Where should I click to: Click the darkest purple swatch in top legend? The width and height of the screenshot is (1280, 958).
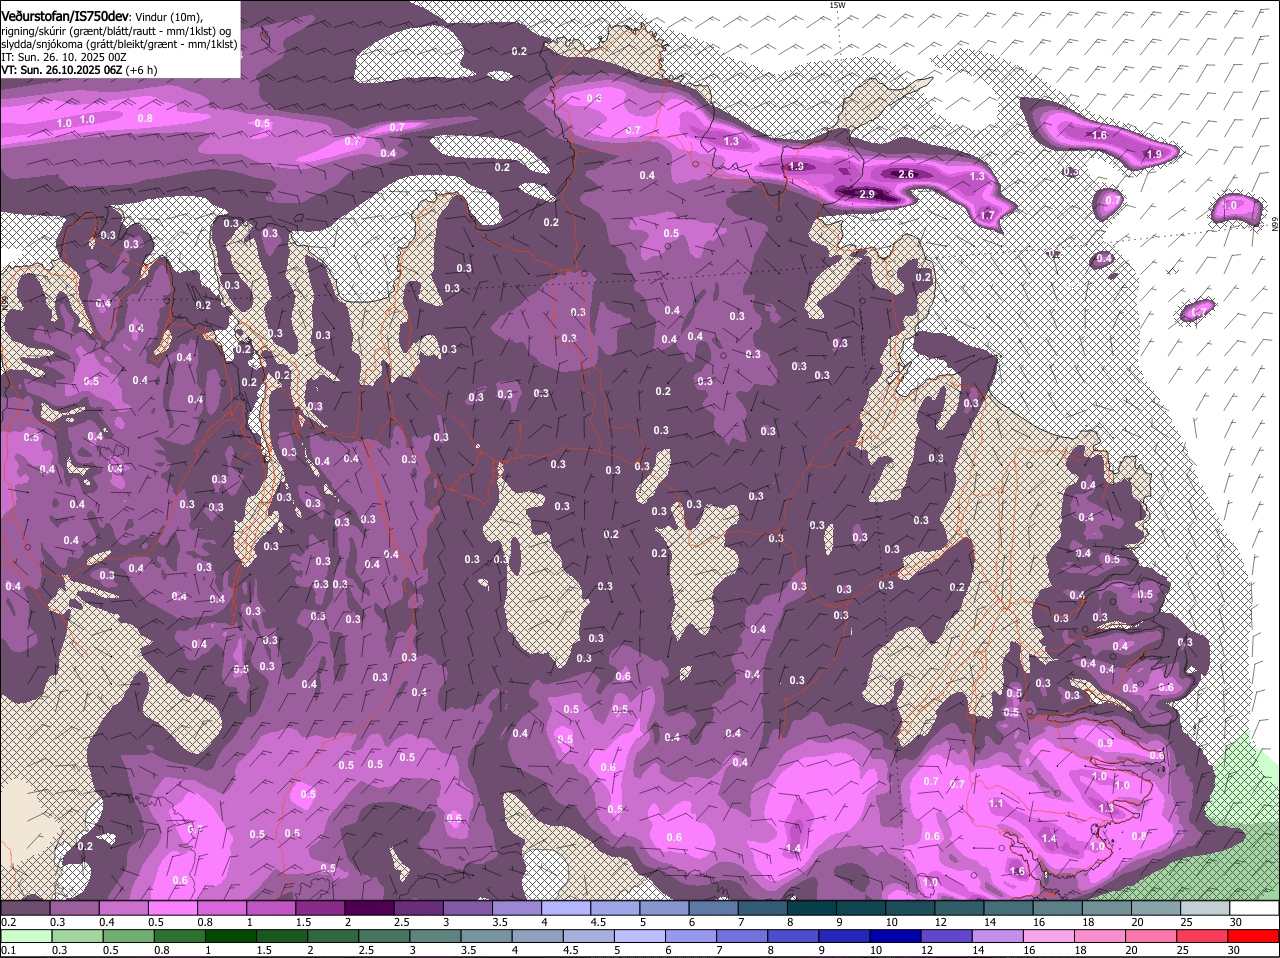(x=368, y=908)
